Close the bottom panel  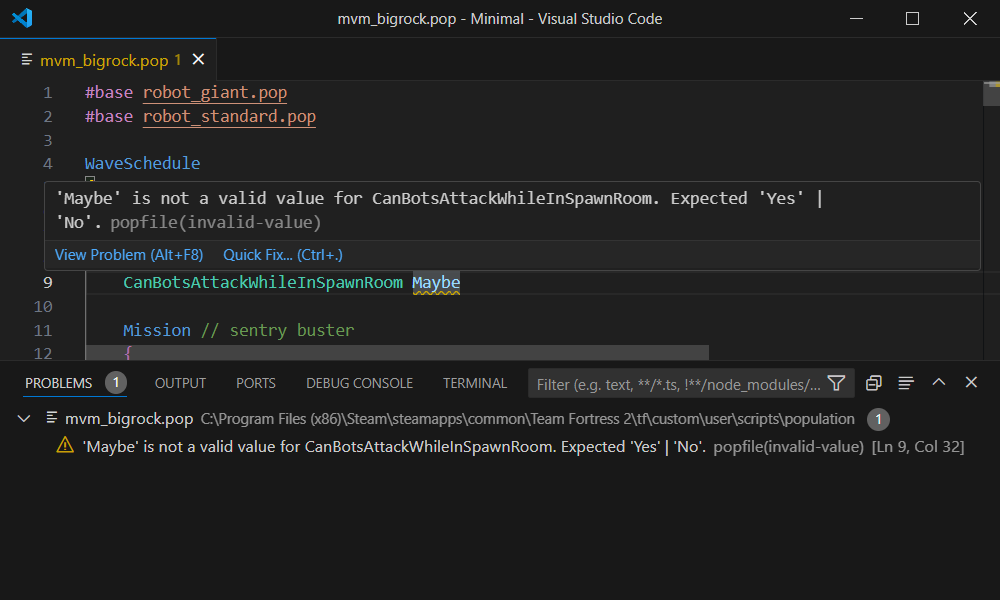971,383
